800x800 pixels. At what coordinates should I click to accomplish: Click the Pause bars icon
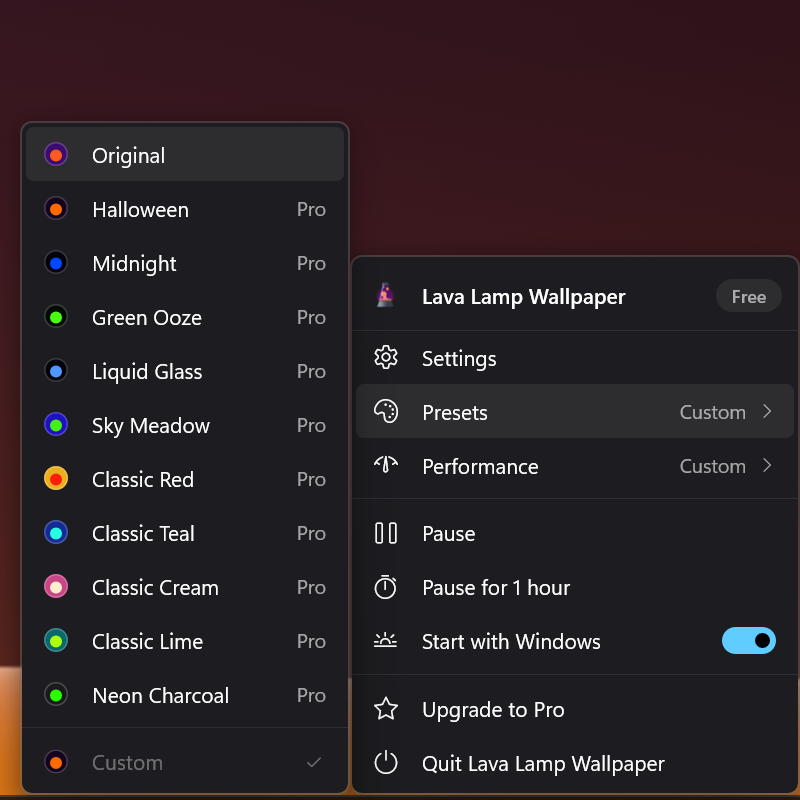(386, 533)
